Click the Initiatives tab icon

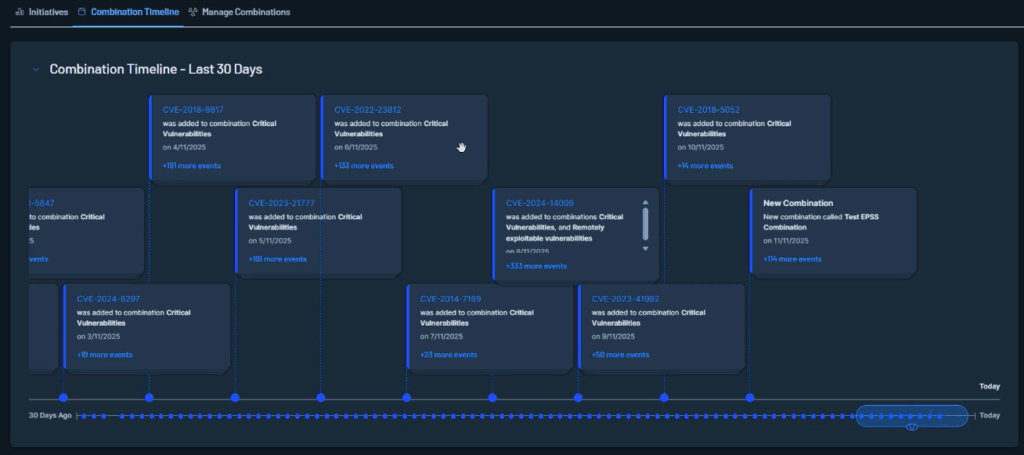pos(20,12)
